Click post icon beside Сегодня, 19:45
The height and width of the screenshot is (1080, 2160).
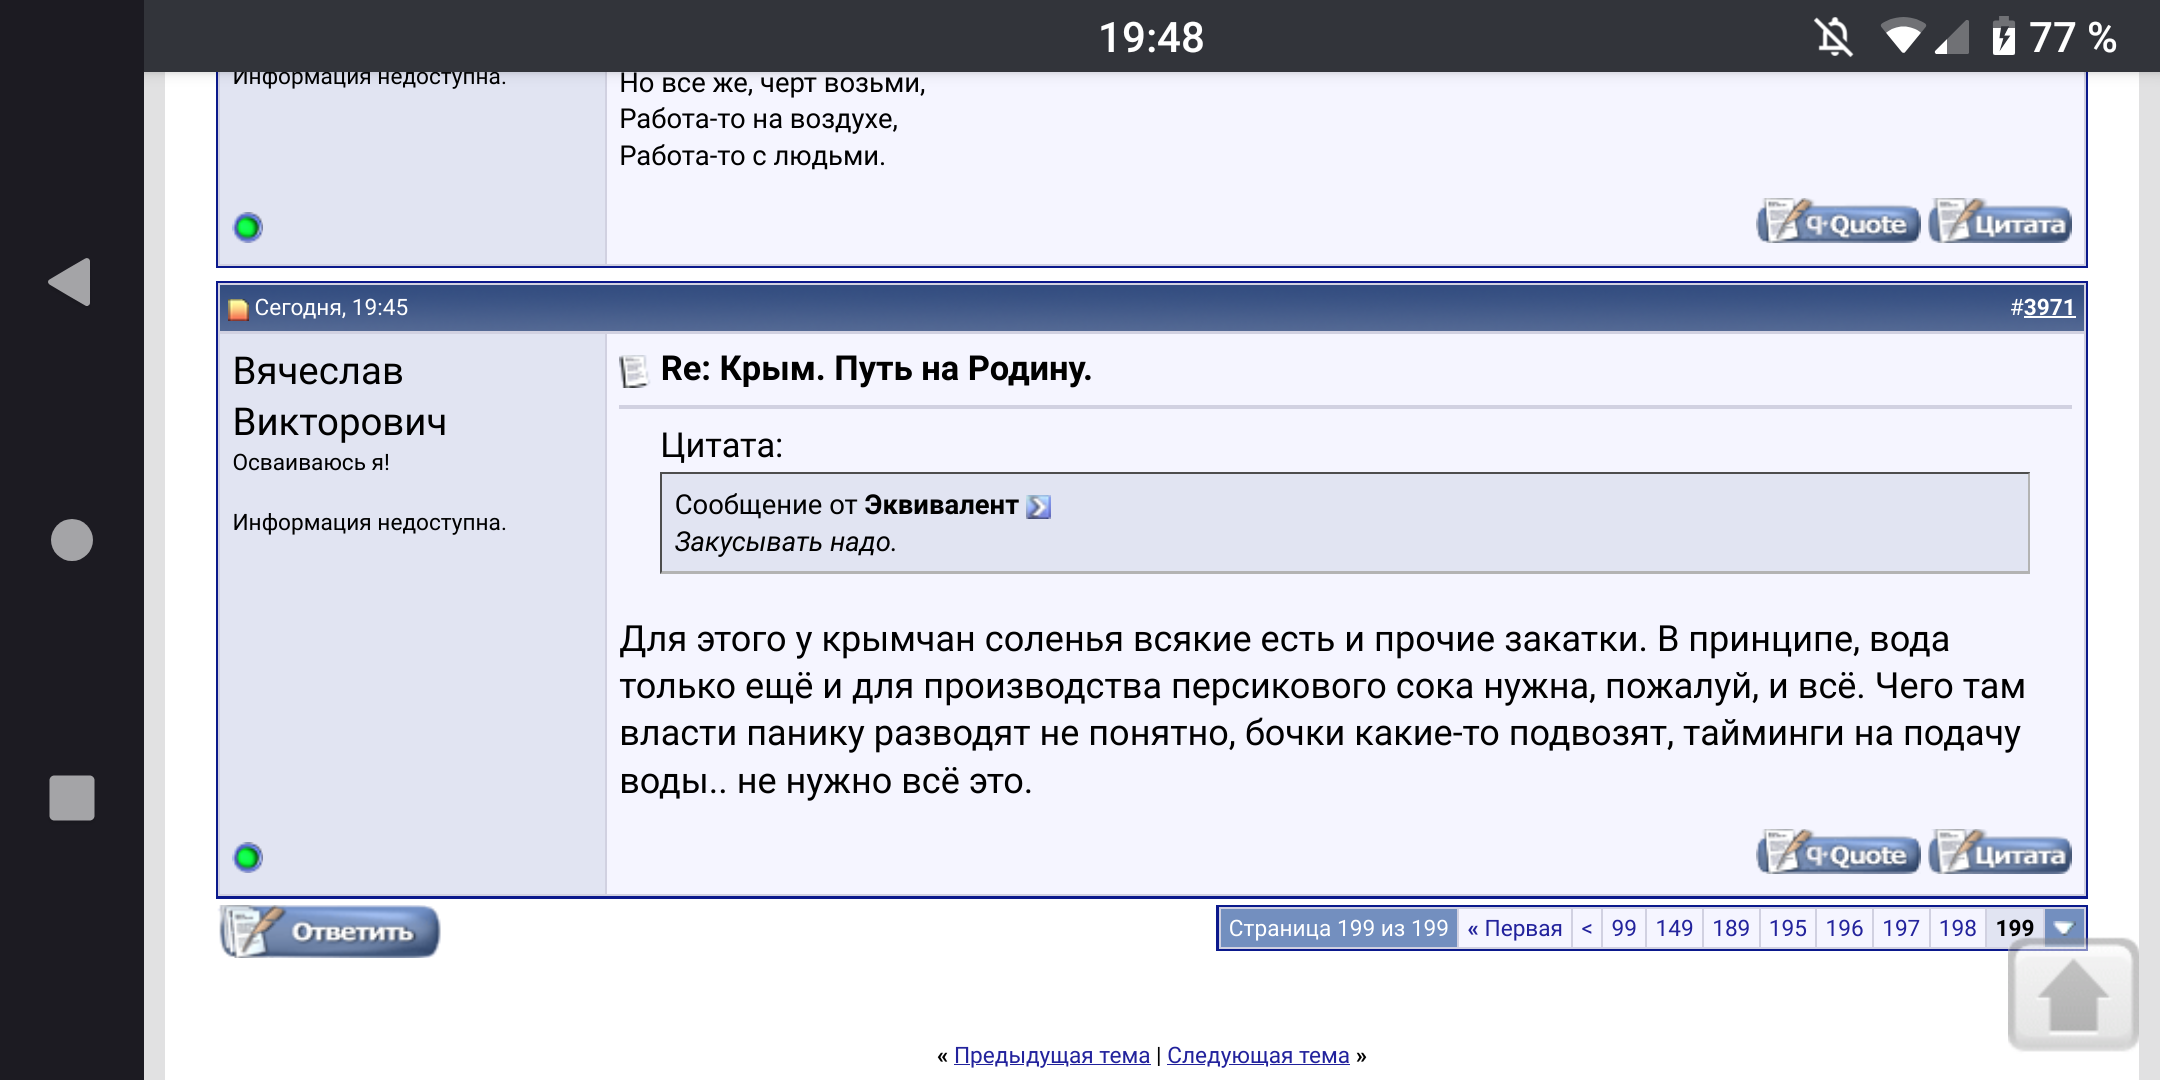point(238,309)
